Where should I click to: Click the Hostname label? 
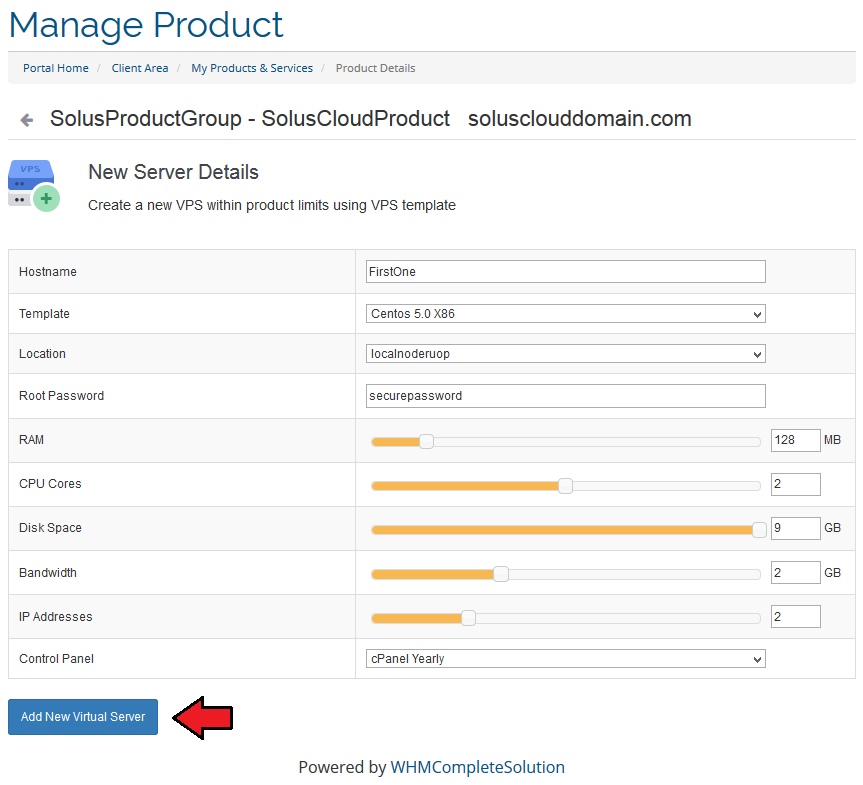tap(48, 271)
